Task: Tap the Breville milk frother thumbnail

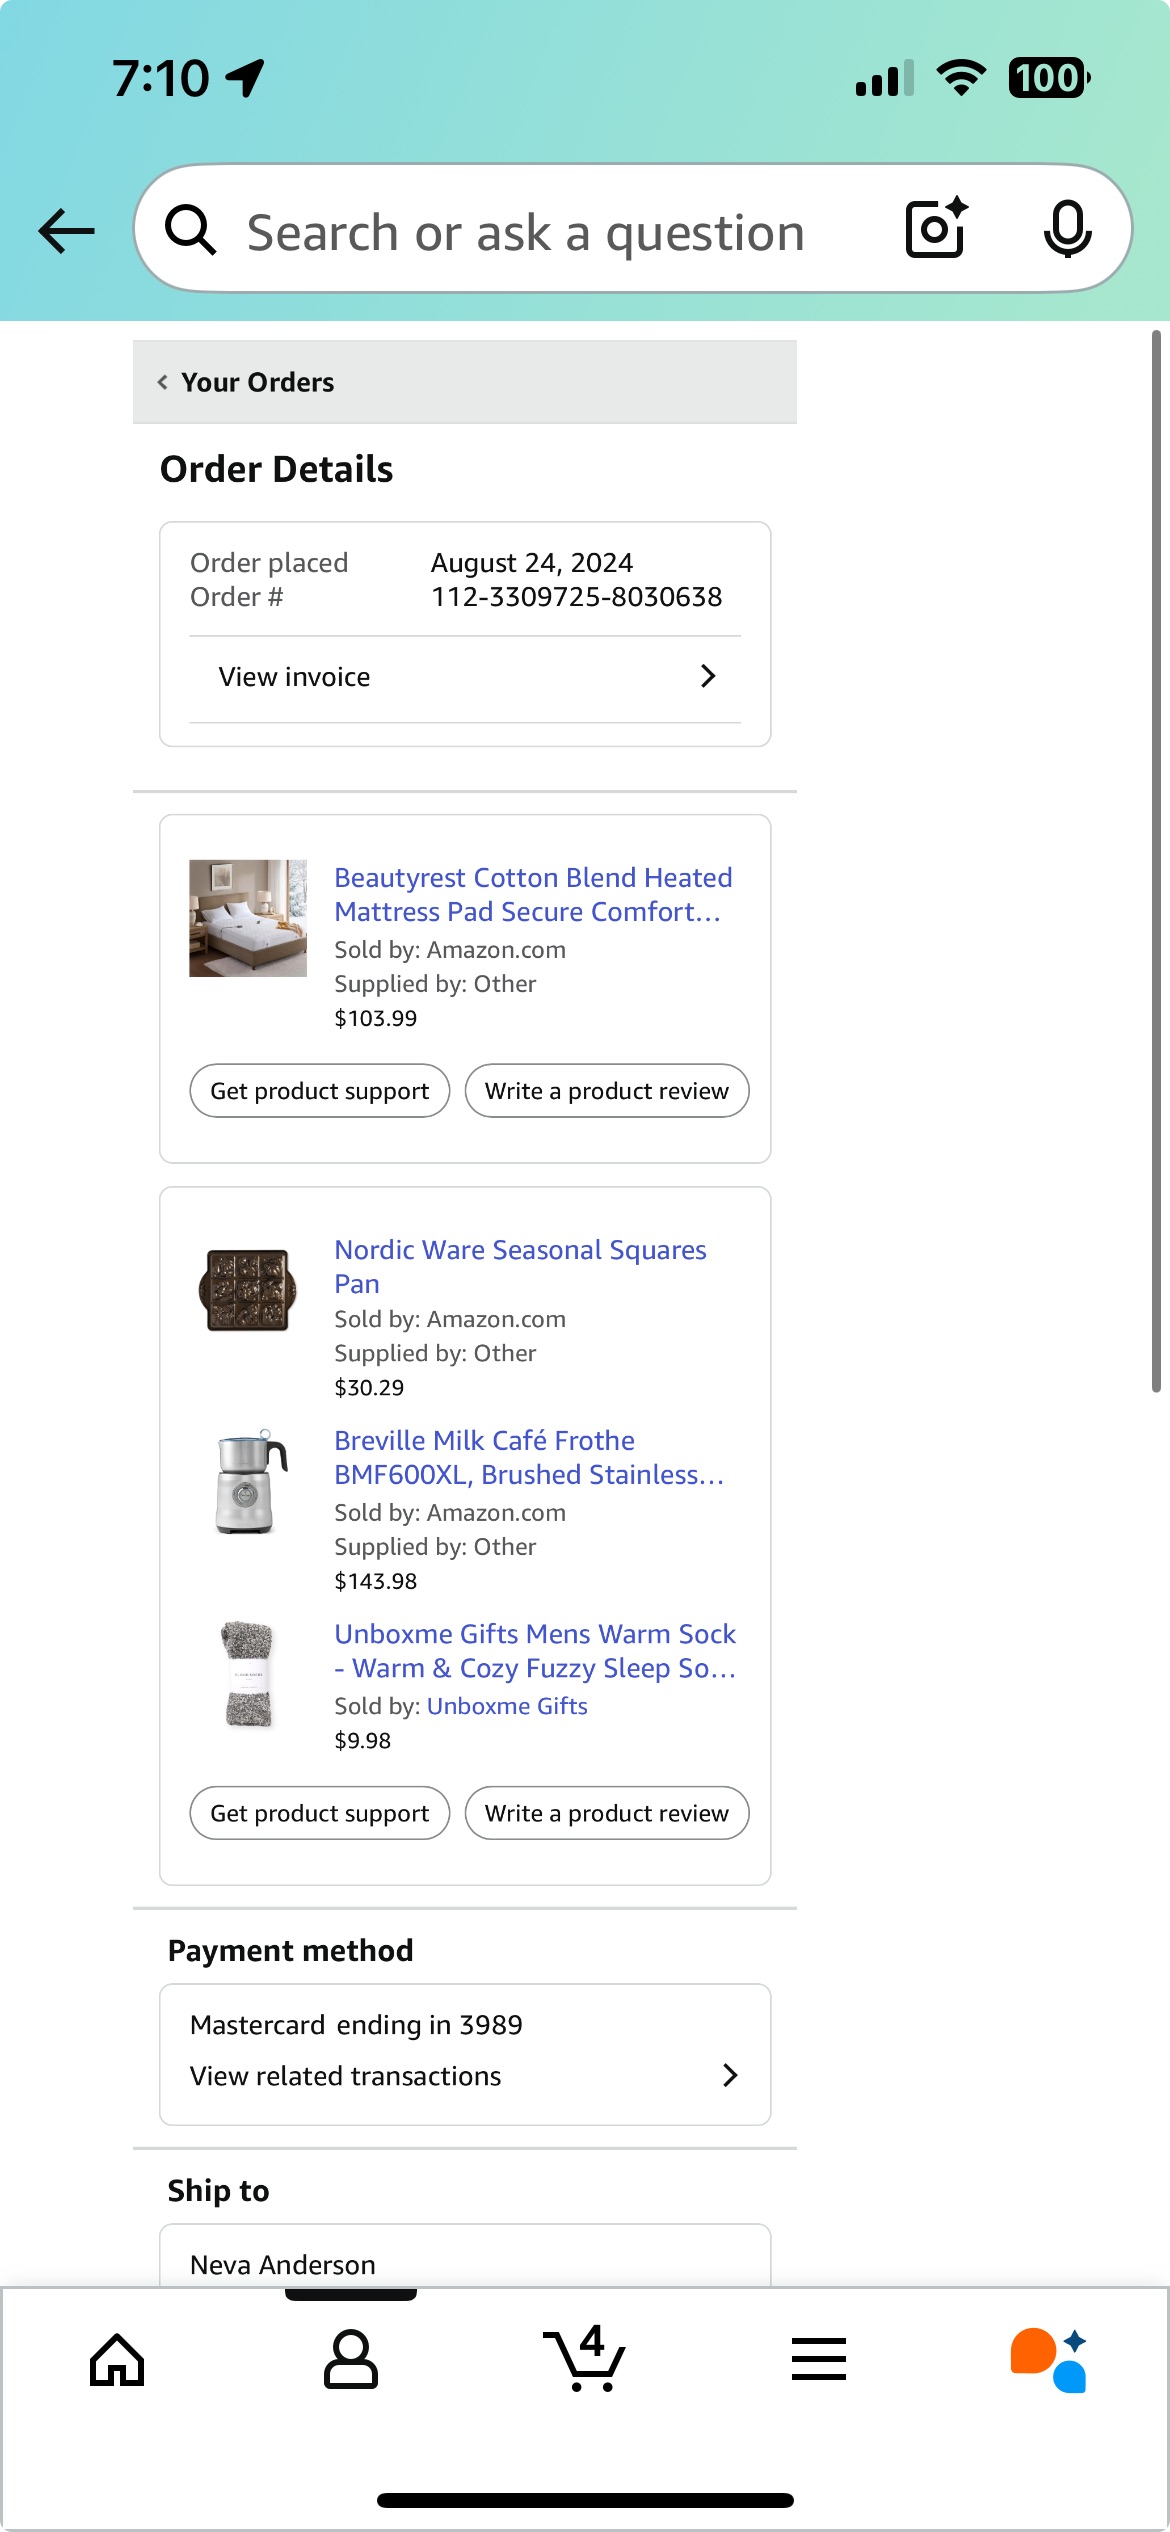Action: click(x=249, y=1482)
